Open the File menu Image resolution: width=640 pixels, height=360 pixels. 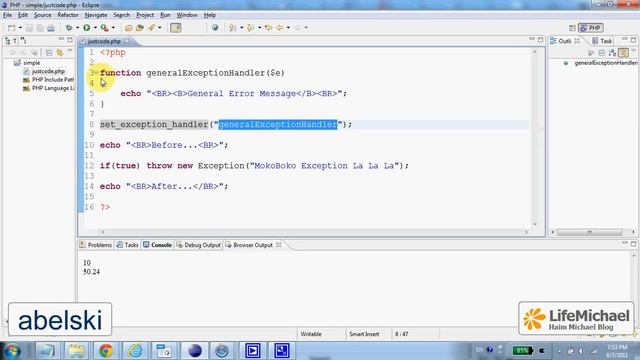[x=7, y=15]
